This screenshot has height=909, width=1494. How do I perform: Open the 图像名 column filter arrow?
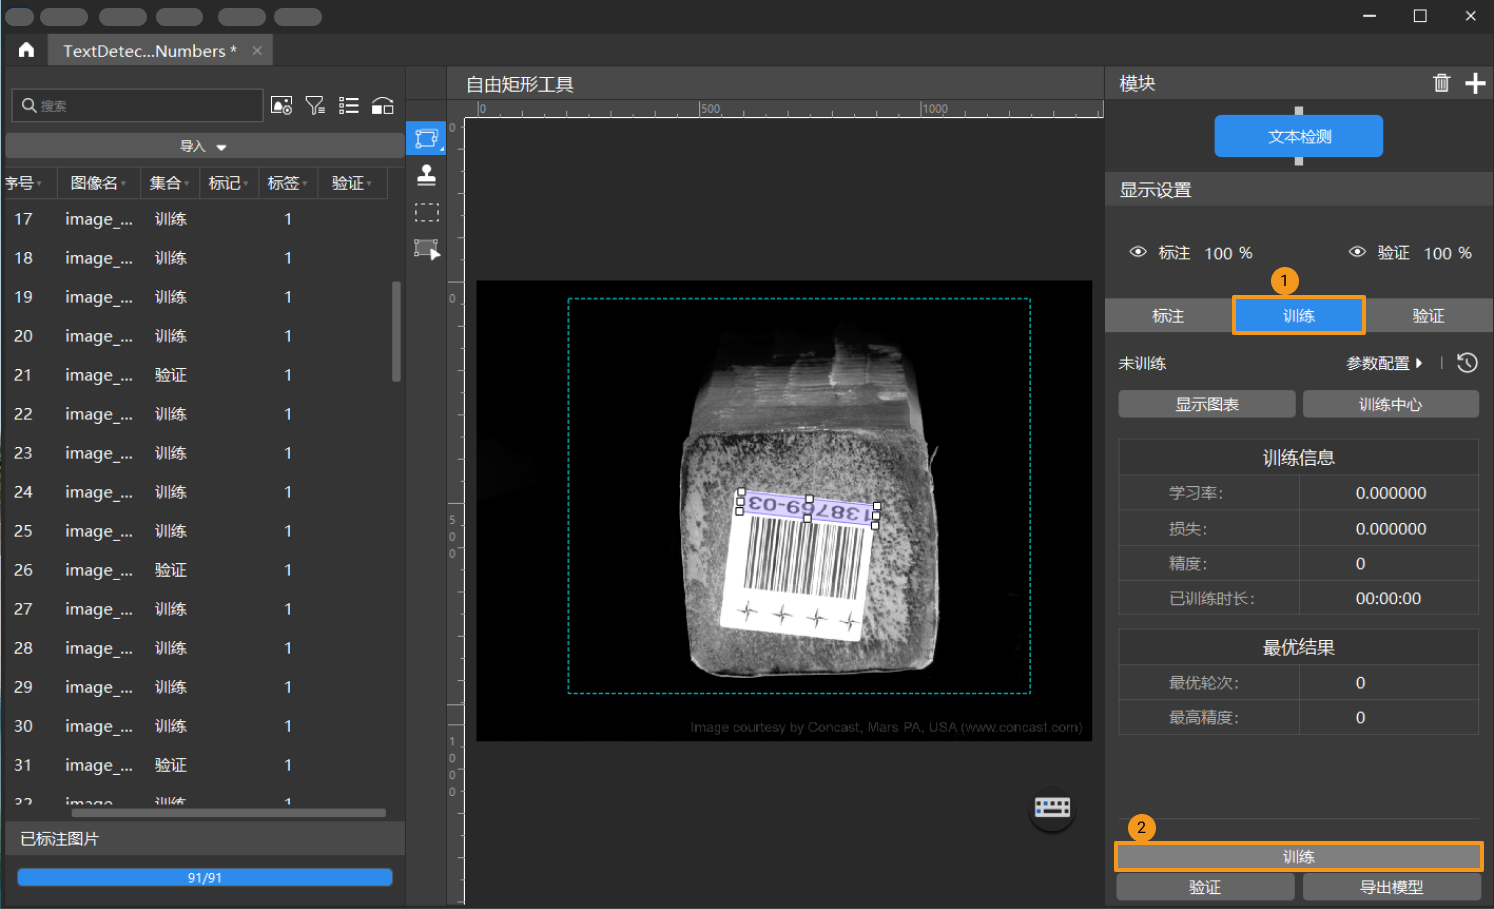tap(124, 184)
